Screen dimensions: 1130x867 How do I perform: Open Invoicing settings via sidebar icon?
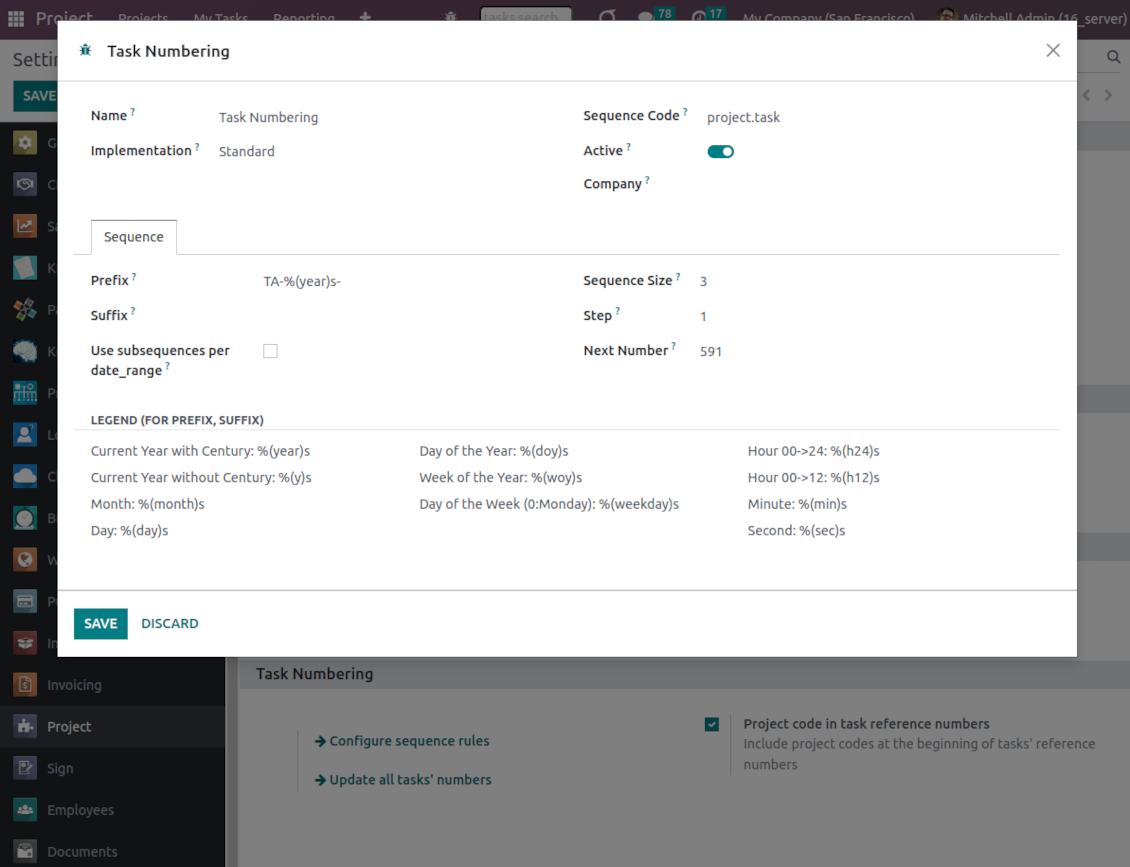[25, 685]
